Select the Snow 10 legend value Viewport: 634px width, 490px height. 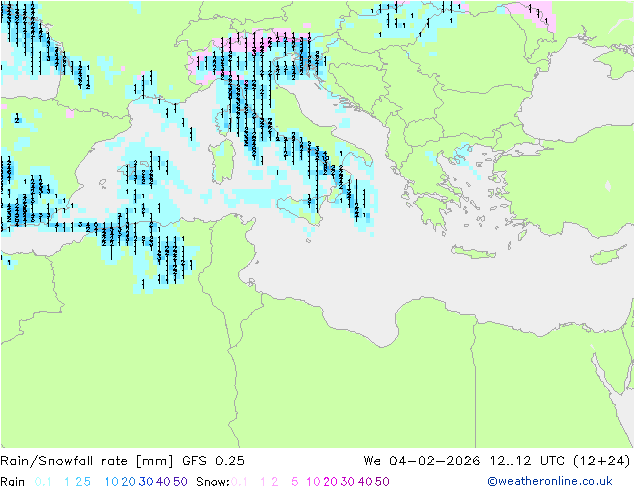(313, 482)
